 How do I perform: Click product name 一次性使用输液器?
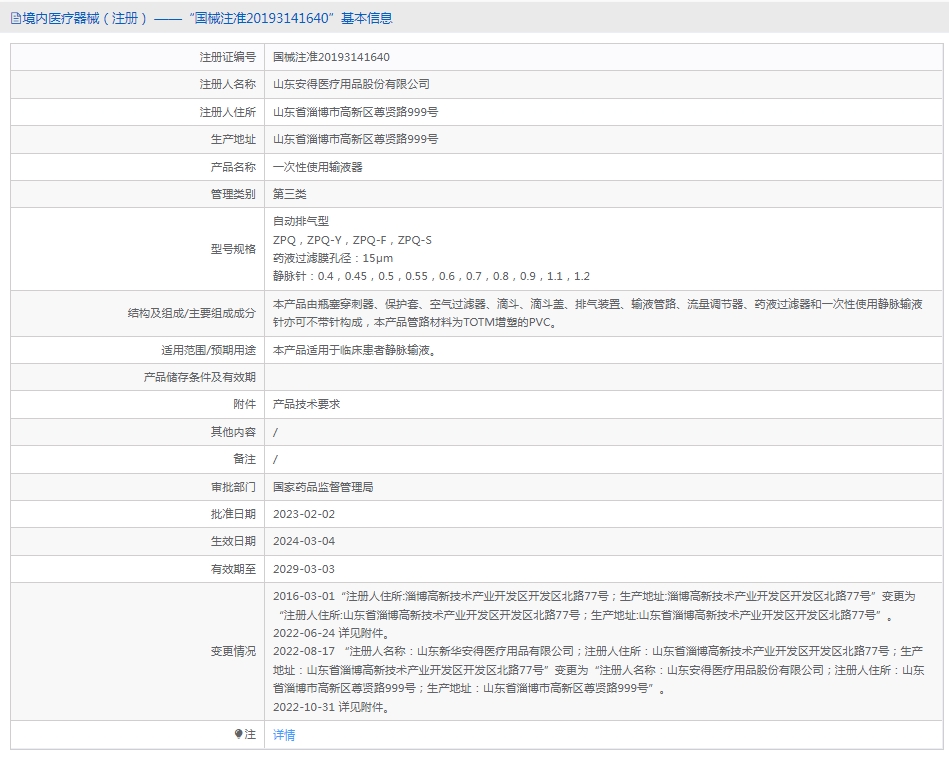pos(318,167)
